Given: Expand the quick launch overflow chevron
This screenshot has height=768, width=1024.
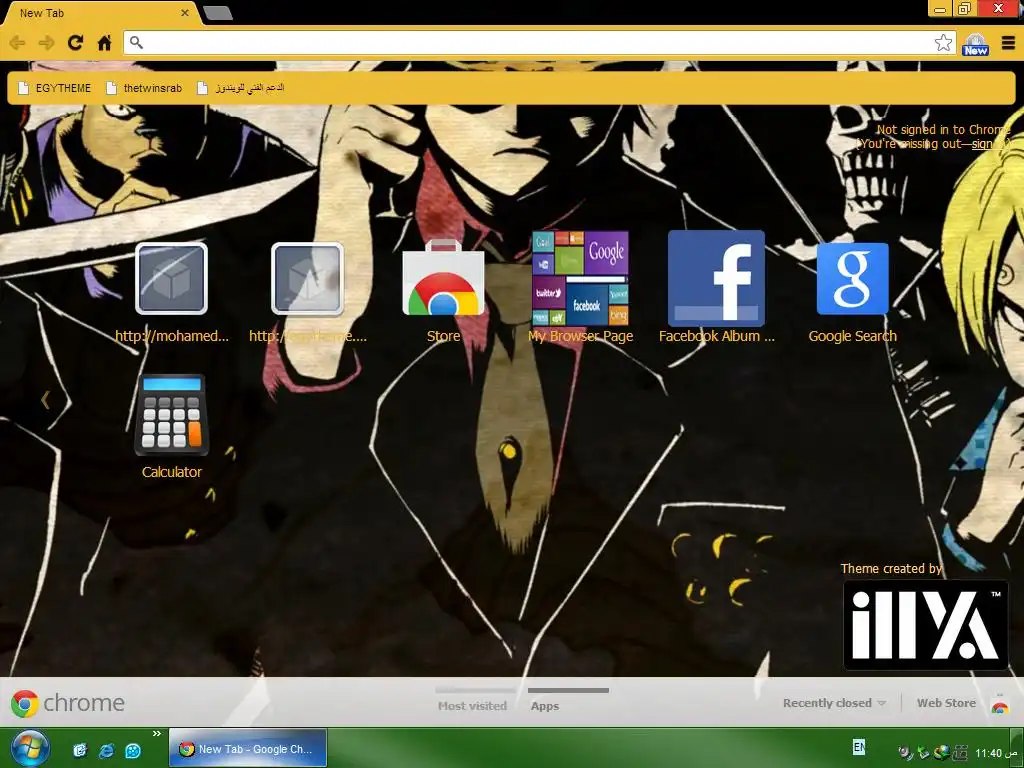Looking at the screenshot, I should (x=157, y=733).
